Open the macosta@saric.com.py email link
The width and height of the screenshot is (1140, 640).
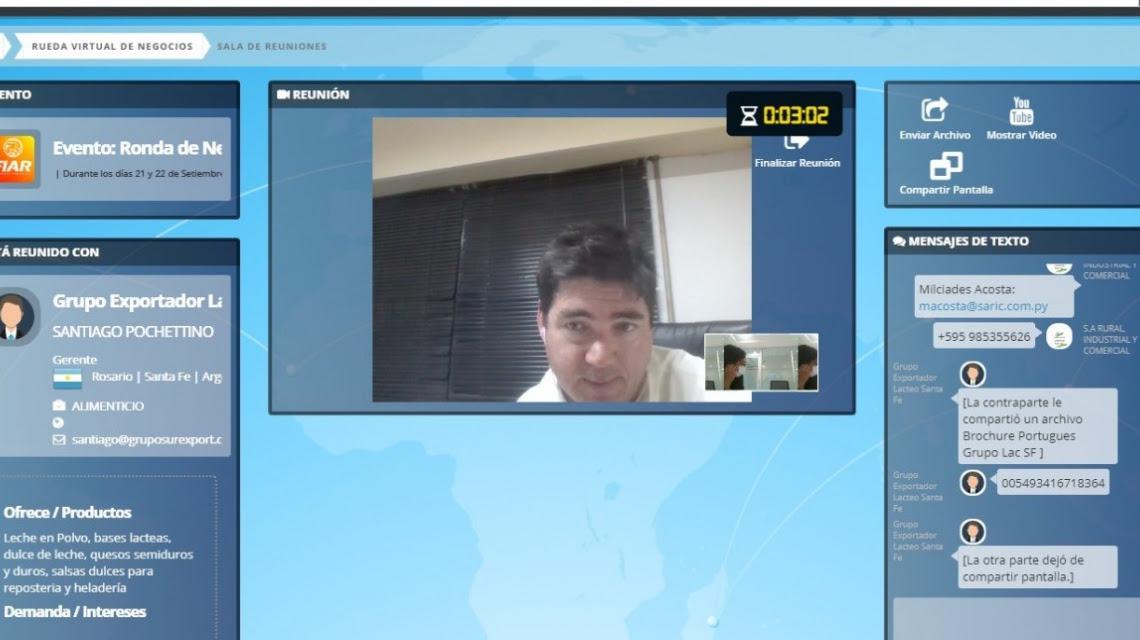[x=983, y=306]
